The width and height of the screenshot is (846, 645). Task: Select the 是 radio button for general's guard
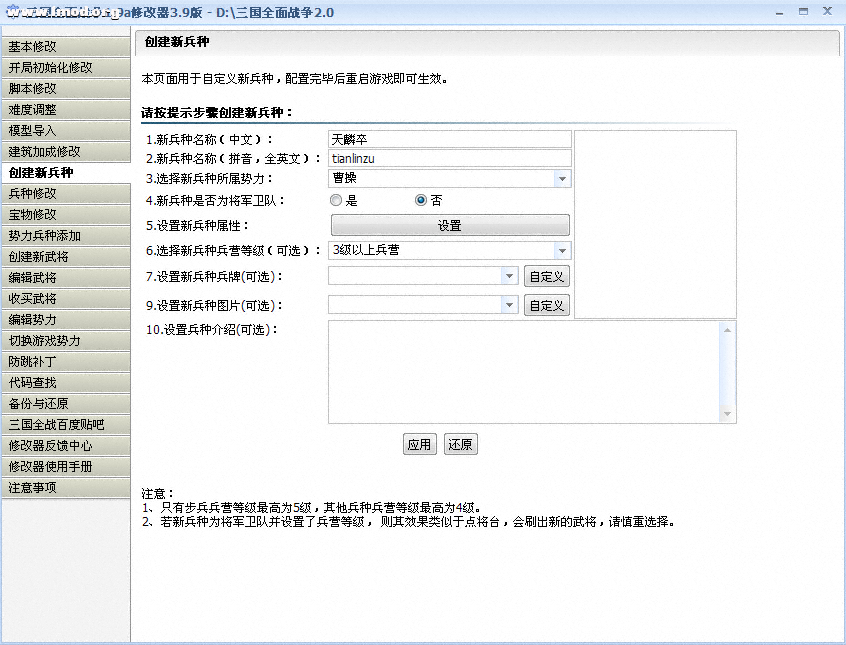click(336, 200)
